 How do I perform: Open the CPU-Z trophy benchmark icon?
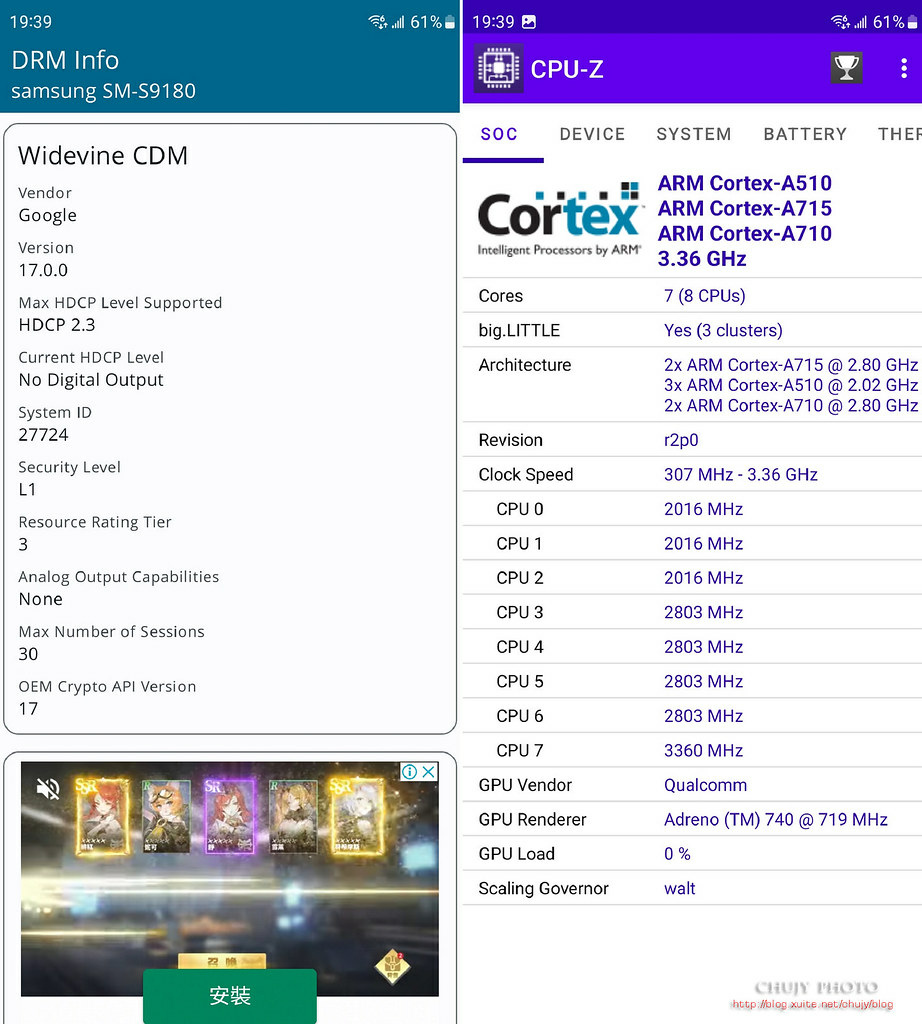846,68
